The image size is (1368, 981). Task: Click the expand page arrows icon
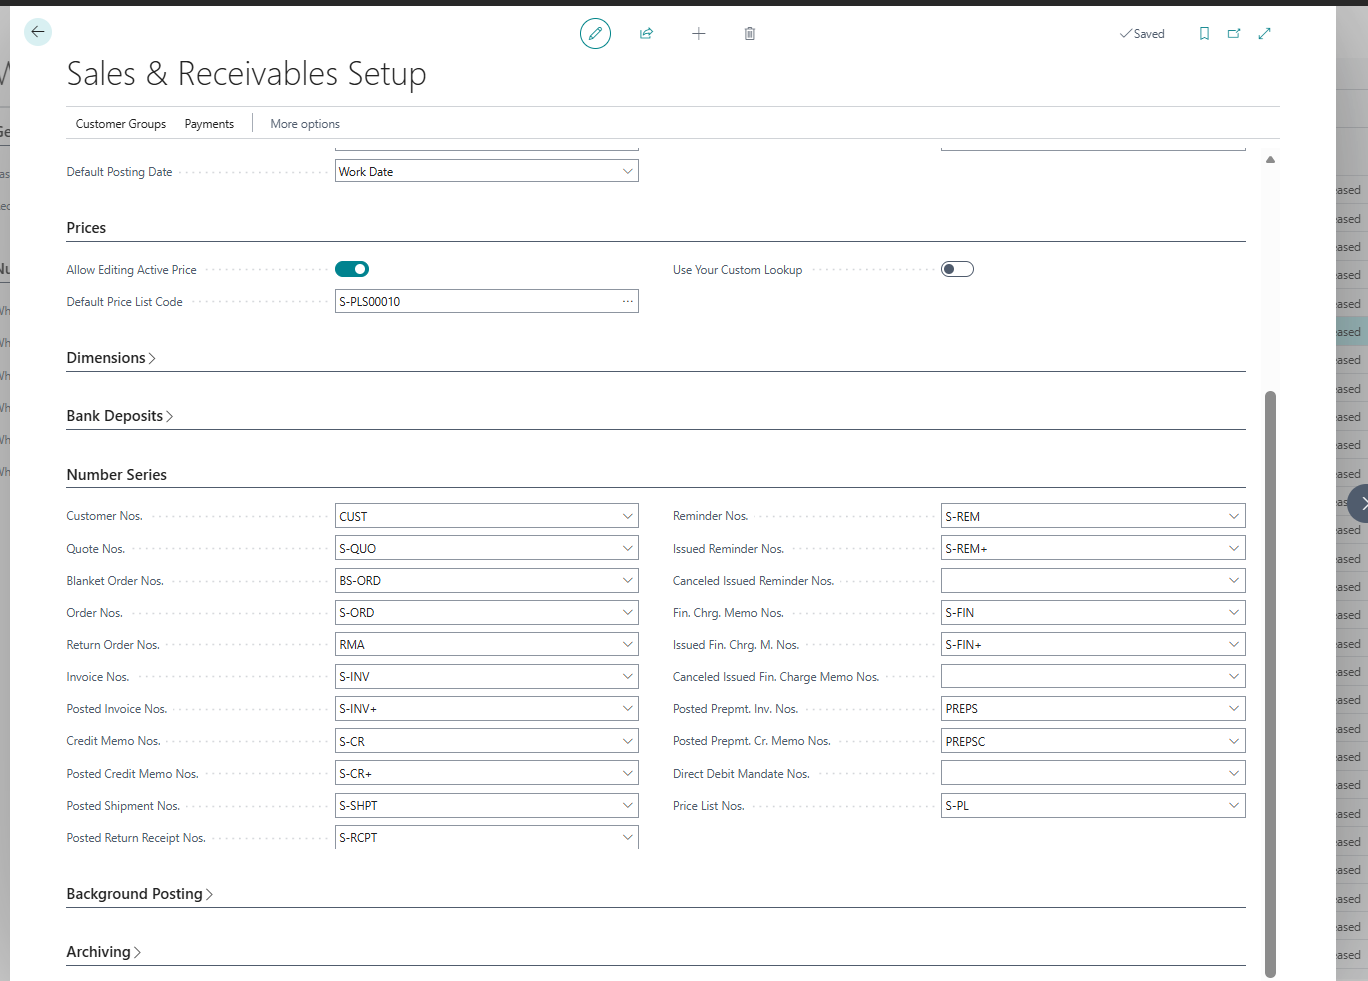[1265, 33]
